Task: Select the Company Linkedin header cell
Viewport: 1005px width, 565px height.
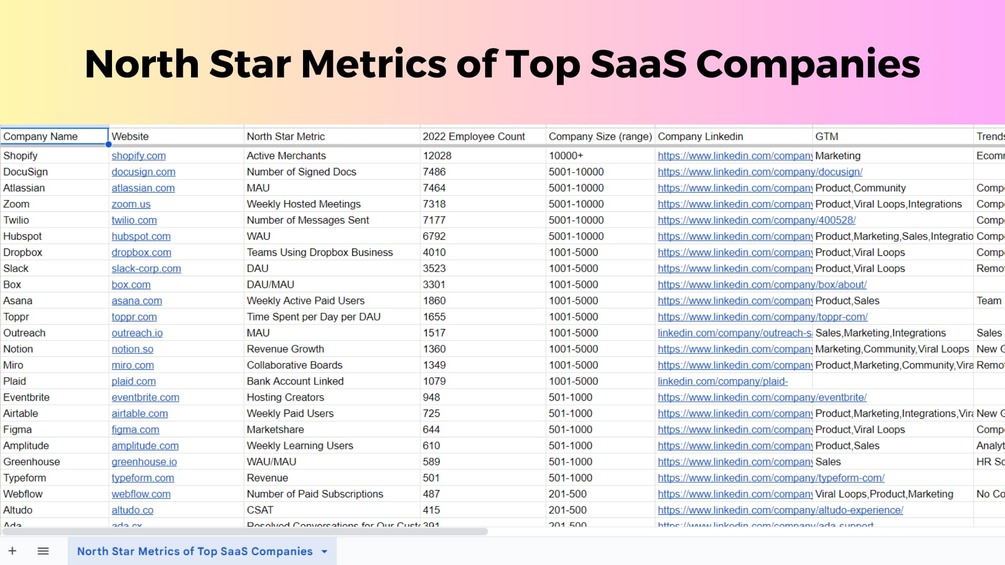Action: tap(734, 136)
